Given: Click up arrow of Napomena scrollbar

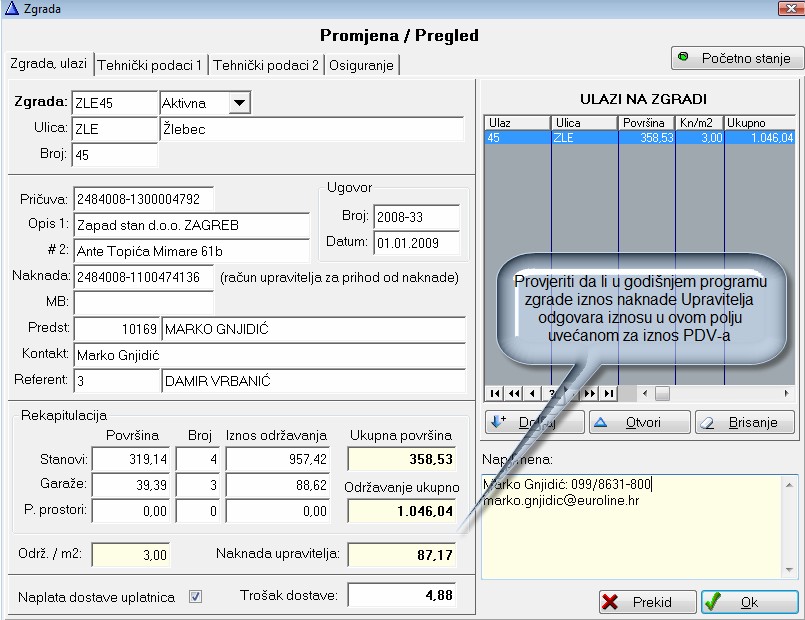Looking at the screenshot, I should tap(789, 485).
